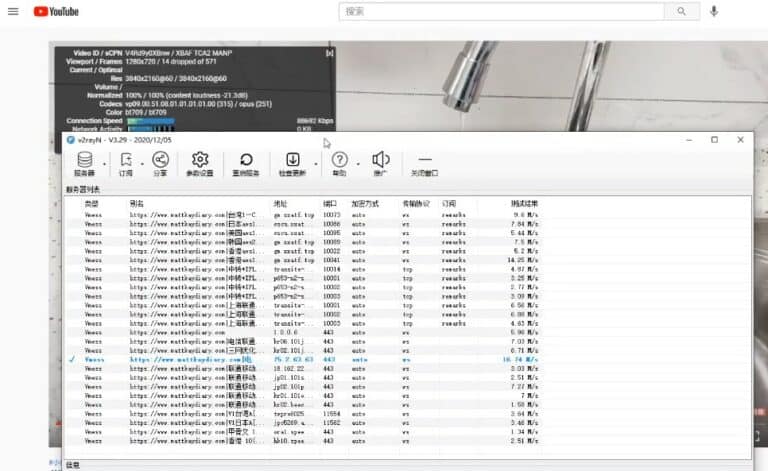Open the 帮助 (Help) question mark icon
This screenshot has width=768, height=471.
tap(340, 163)
